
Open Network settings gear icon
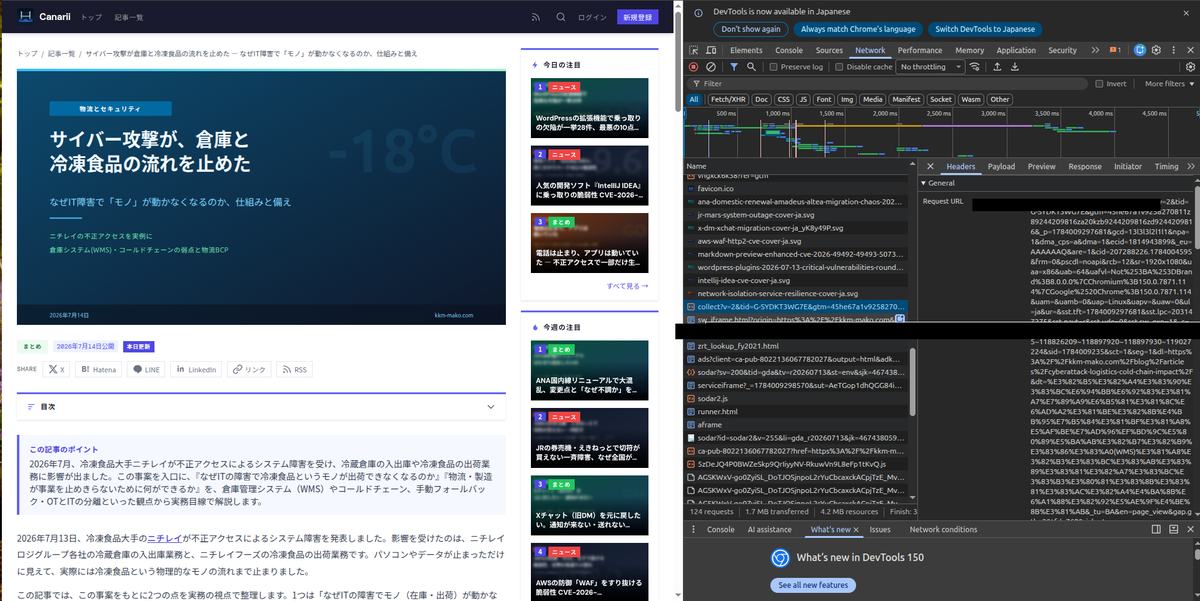pos(1188,67)
